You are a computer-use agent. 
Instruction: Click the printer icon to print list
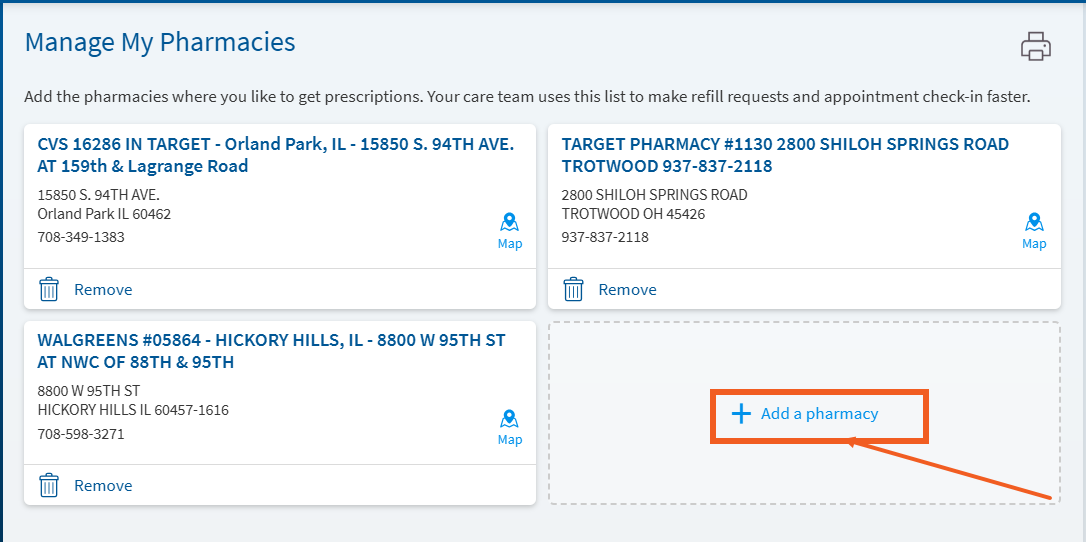click(x=1035, y=46)
